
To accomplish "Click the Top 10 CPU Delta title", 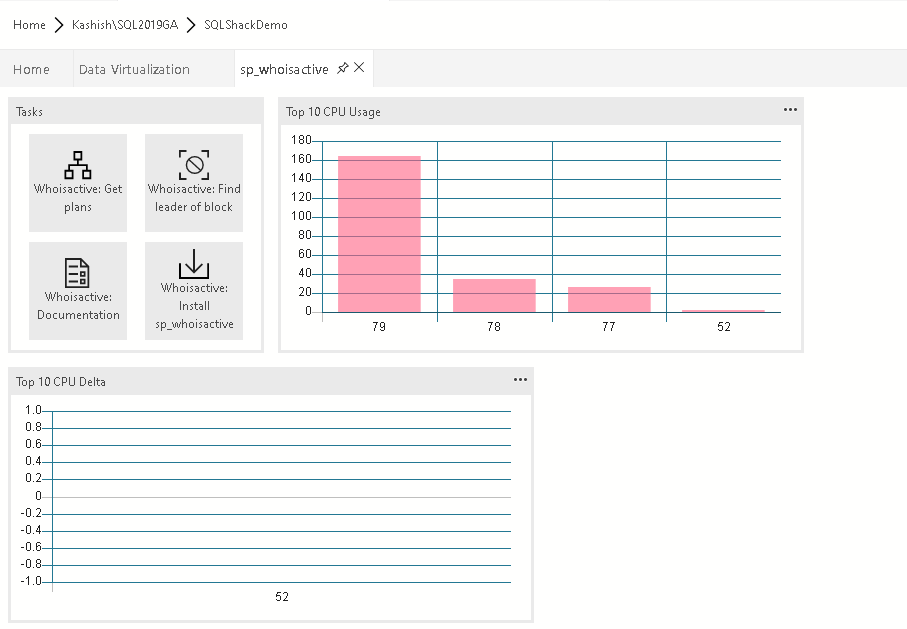I will click(x=61, y=381).
